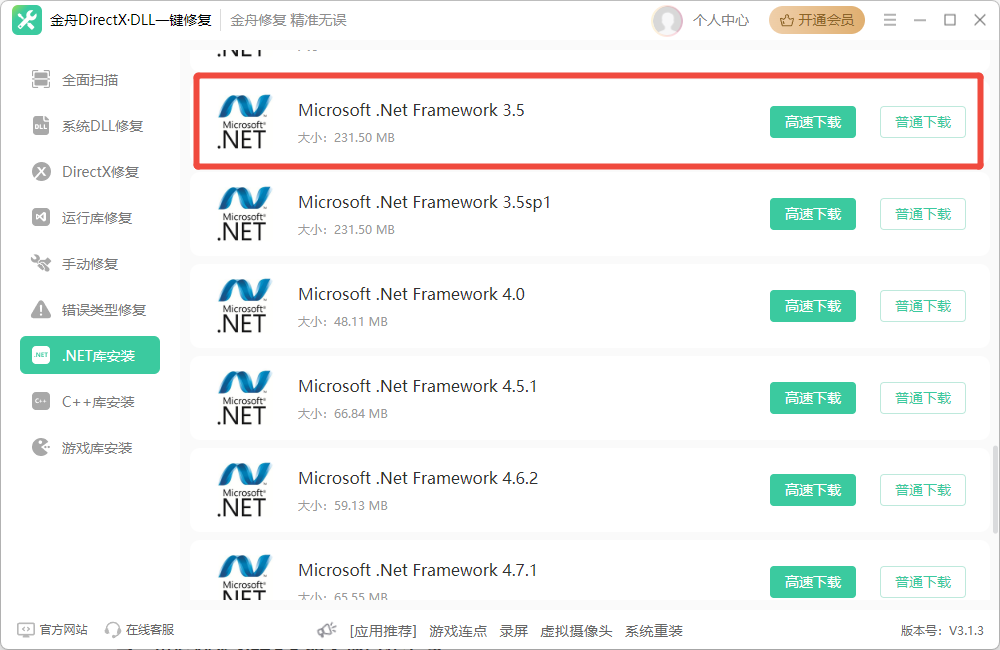This screenshot has width=1000, height=650.
Task: Go to 全面扫描 menu label
Action: point(90,80)
